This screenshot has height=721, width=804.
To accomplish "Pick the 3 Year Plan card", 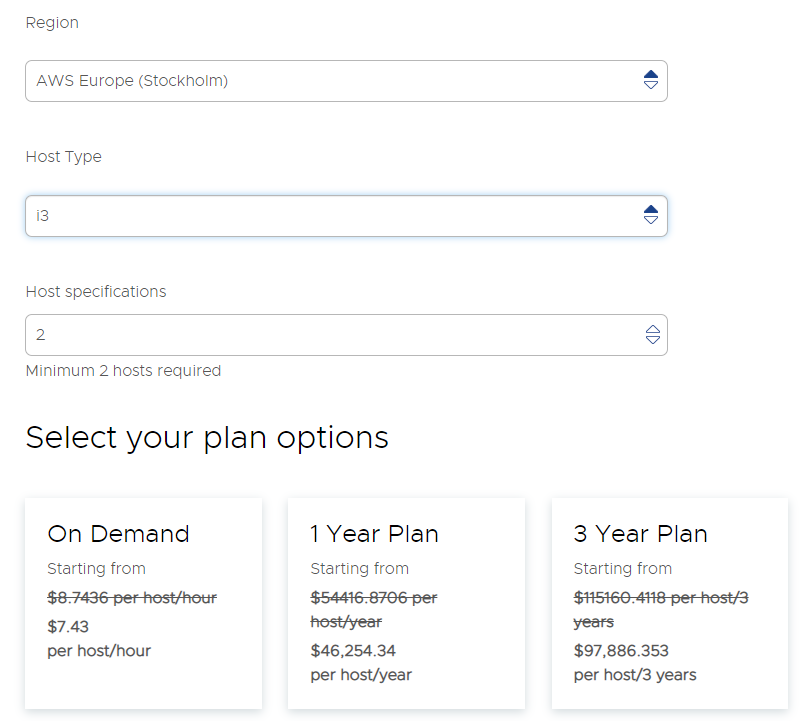I will [669, 603].
